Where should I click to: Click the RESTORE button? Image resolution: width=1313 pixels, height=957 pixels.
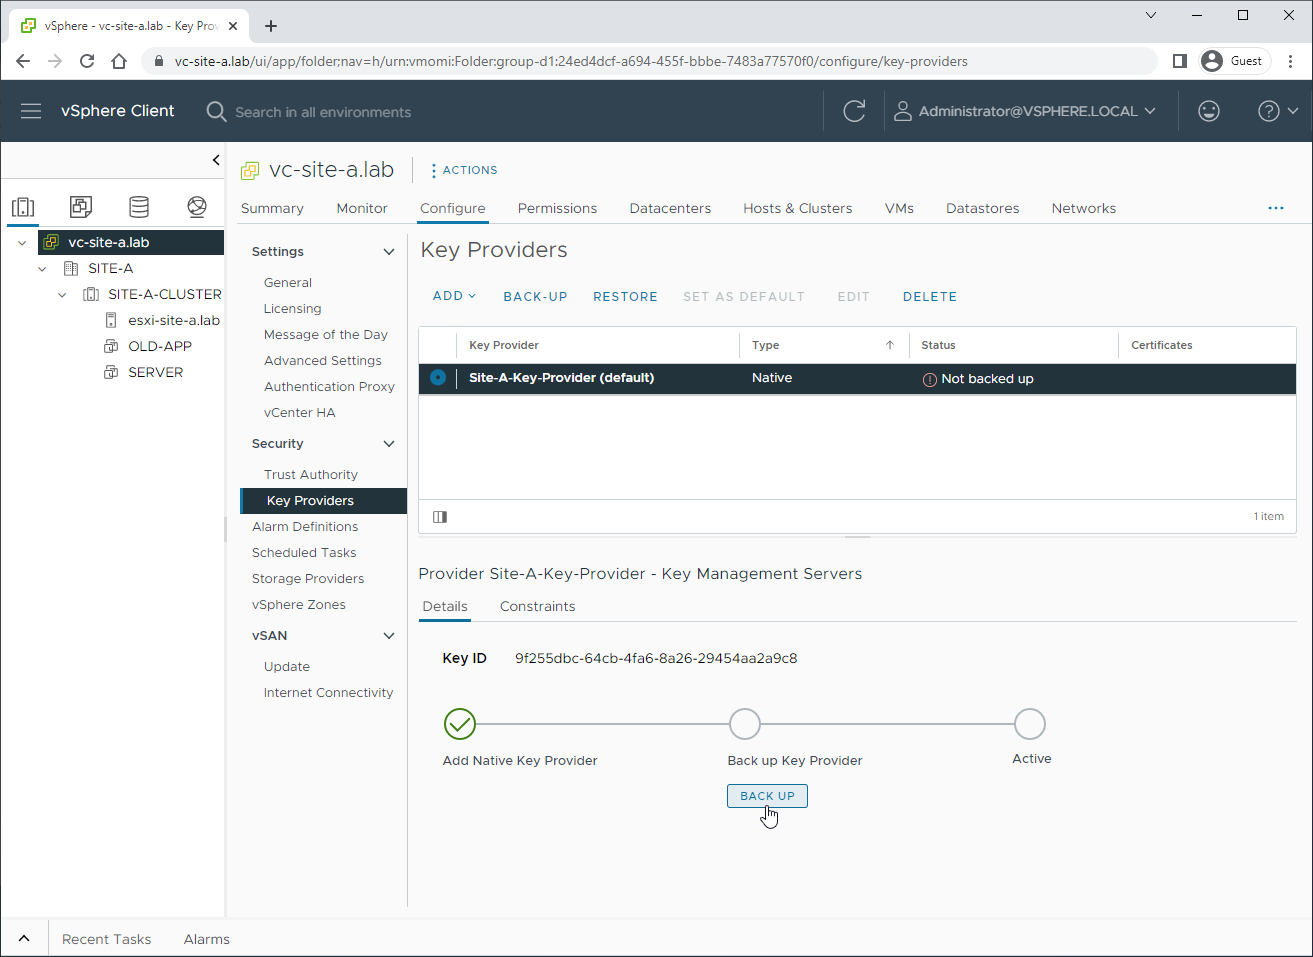[x=625, y=296]
